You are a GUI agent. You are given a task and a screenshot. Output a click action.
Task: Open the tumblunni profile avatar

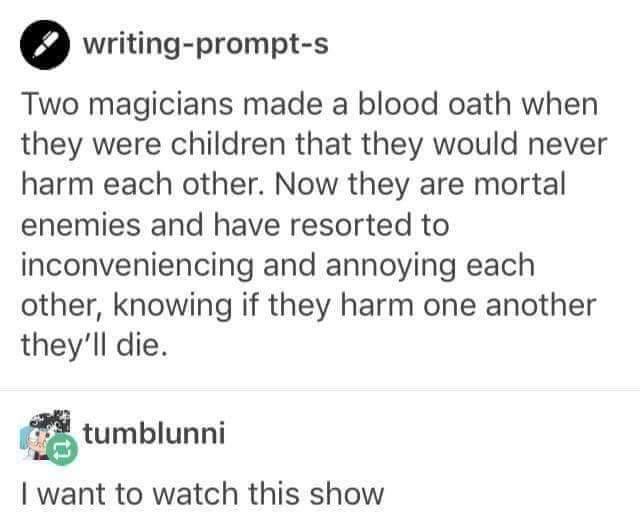[45, 435]
